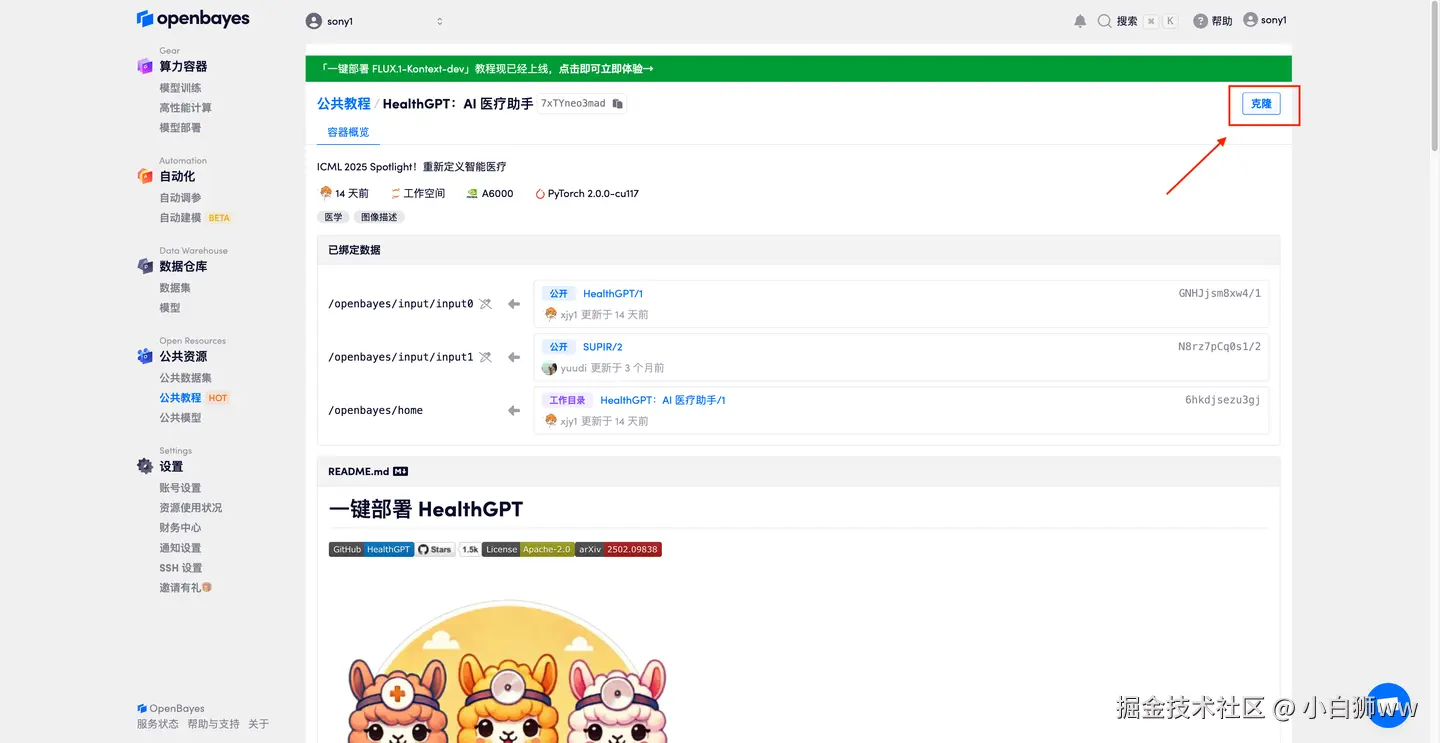Click the yuudi avatar under SUPIR/2

click(549, 368)
